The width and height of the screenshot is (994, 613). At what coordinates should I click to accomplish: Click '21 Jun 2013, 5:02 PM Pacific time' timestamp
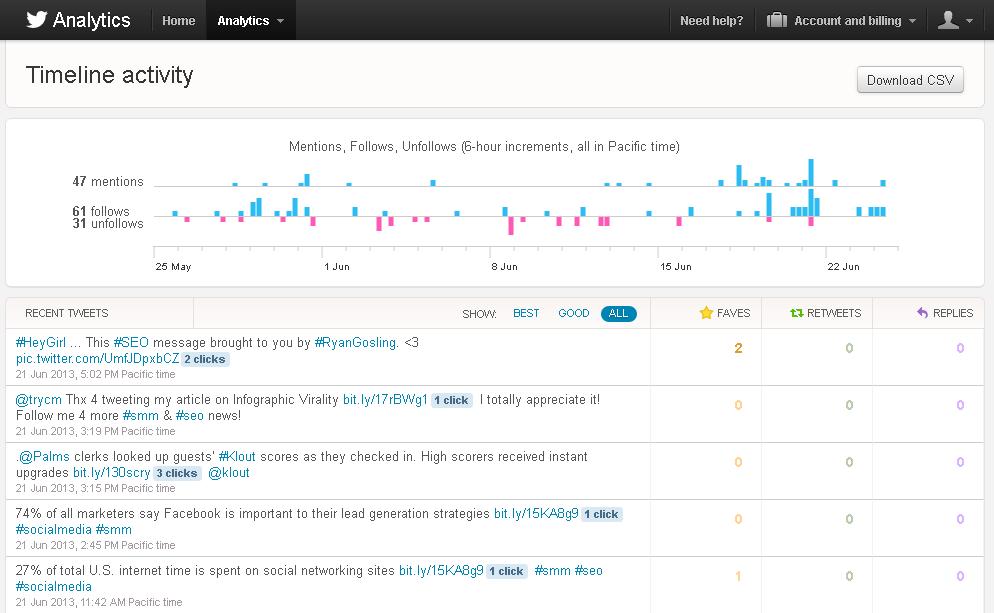(x=95, y=375)
